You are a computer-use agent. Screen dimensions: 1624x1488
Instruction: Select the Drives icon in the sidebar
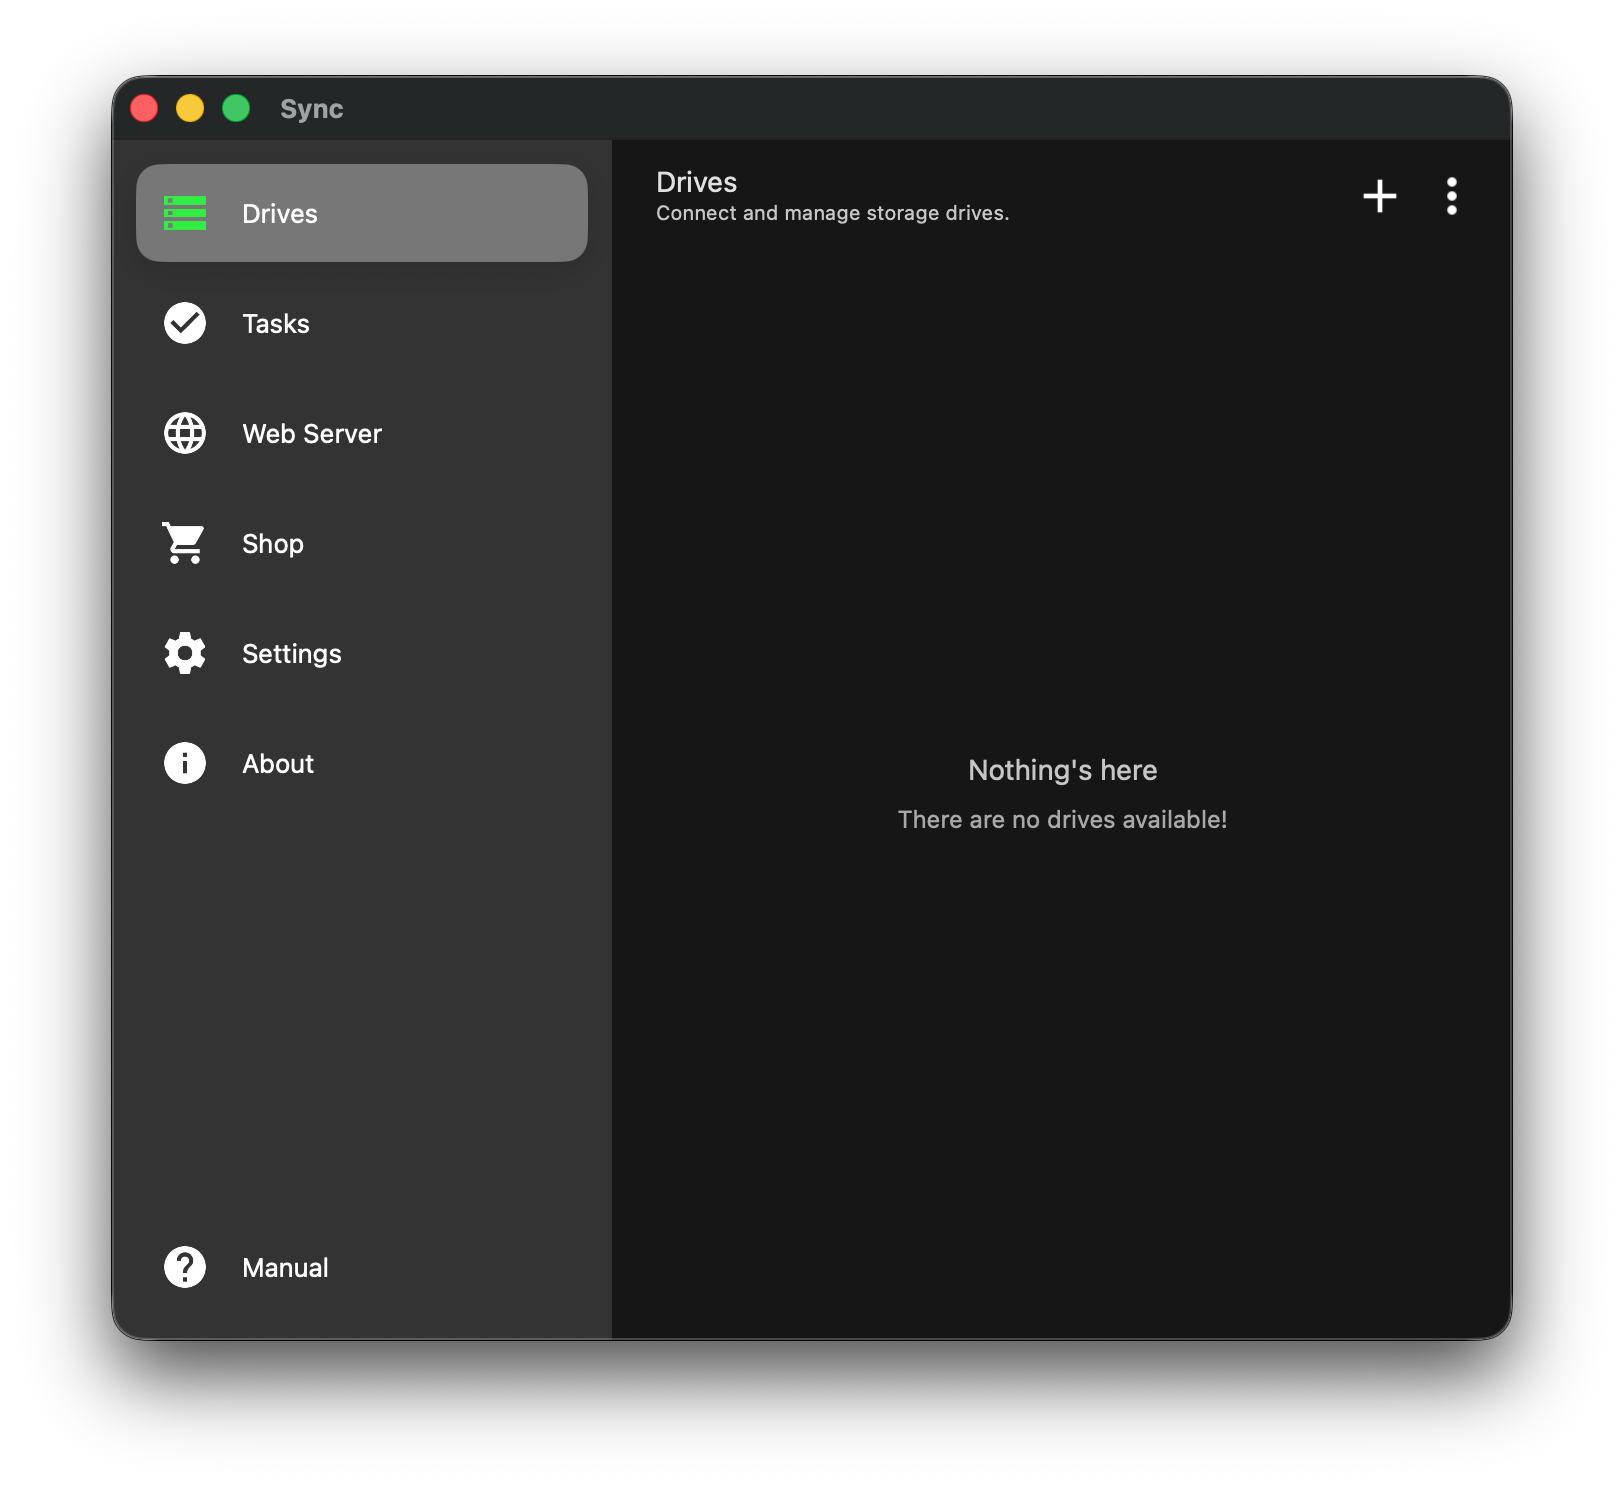coord(184,213)
